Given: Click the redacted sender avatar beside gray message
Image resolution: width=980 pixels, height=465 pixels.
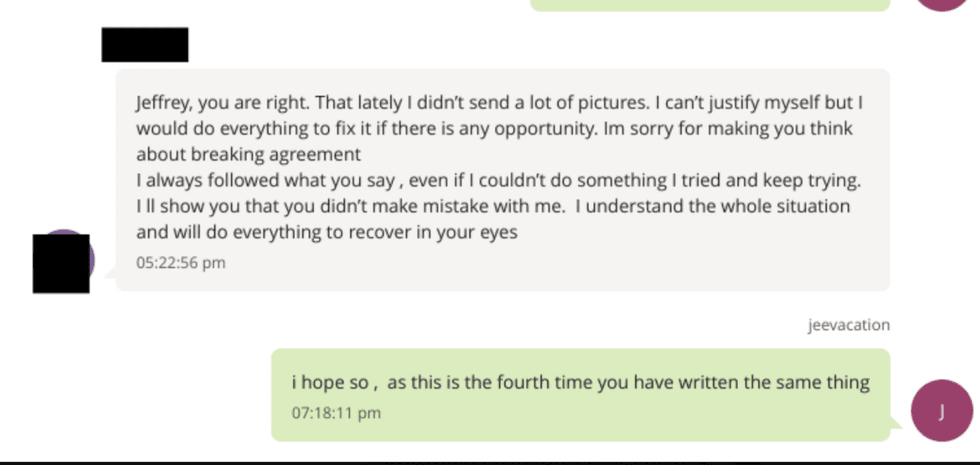Looking at the screenshot, I should (x=62, y=263).
